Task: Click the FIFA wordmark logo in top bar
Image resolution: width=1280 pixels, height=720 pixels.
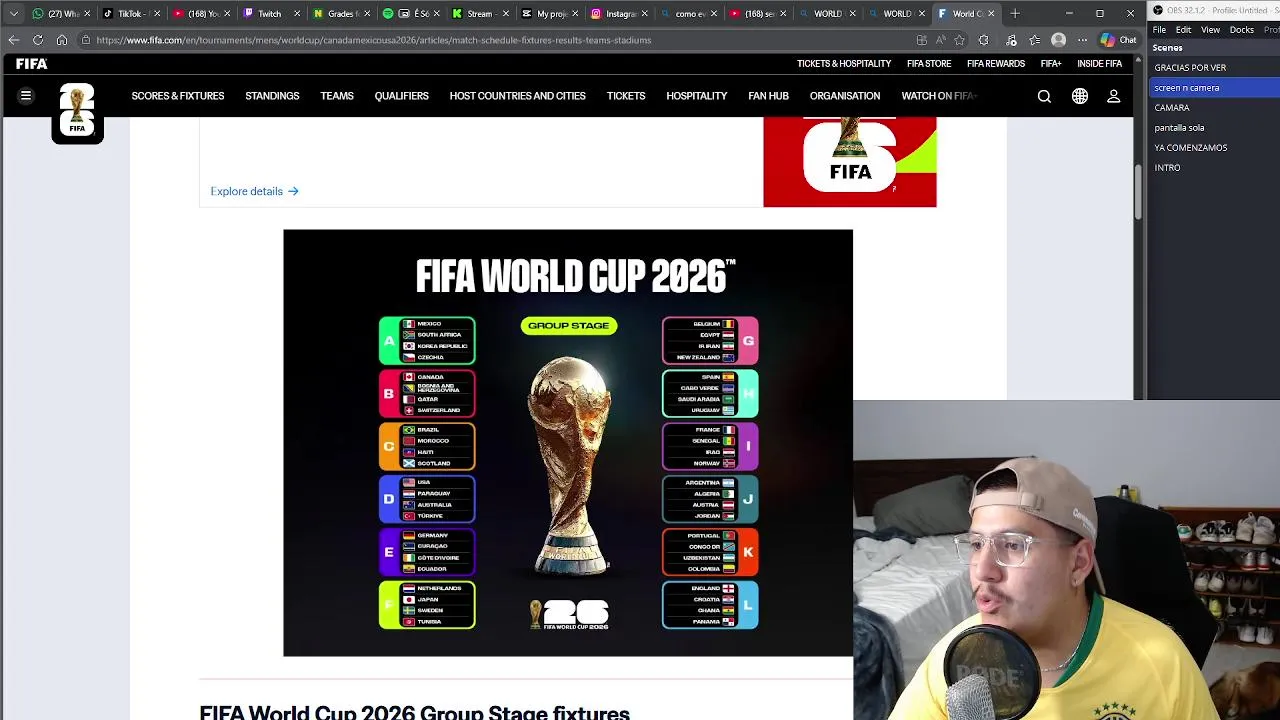Action: (31, 64)
